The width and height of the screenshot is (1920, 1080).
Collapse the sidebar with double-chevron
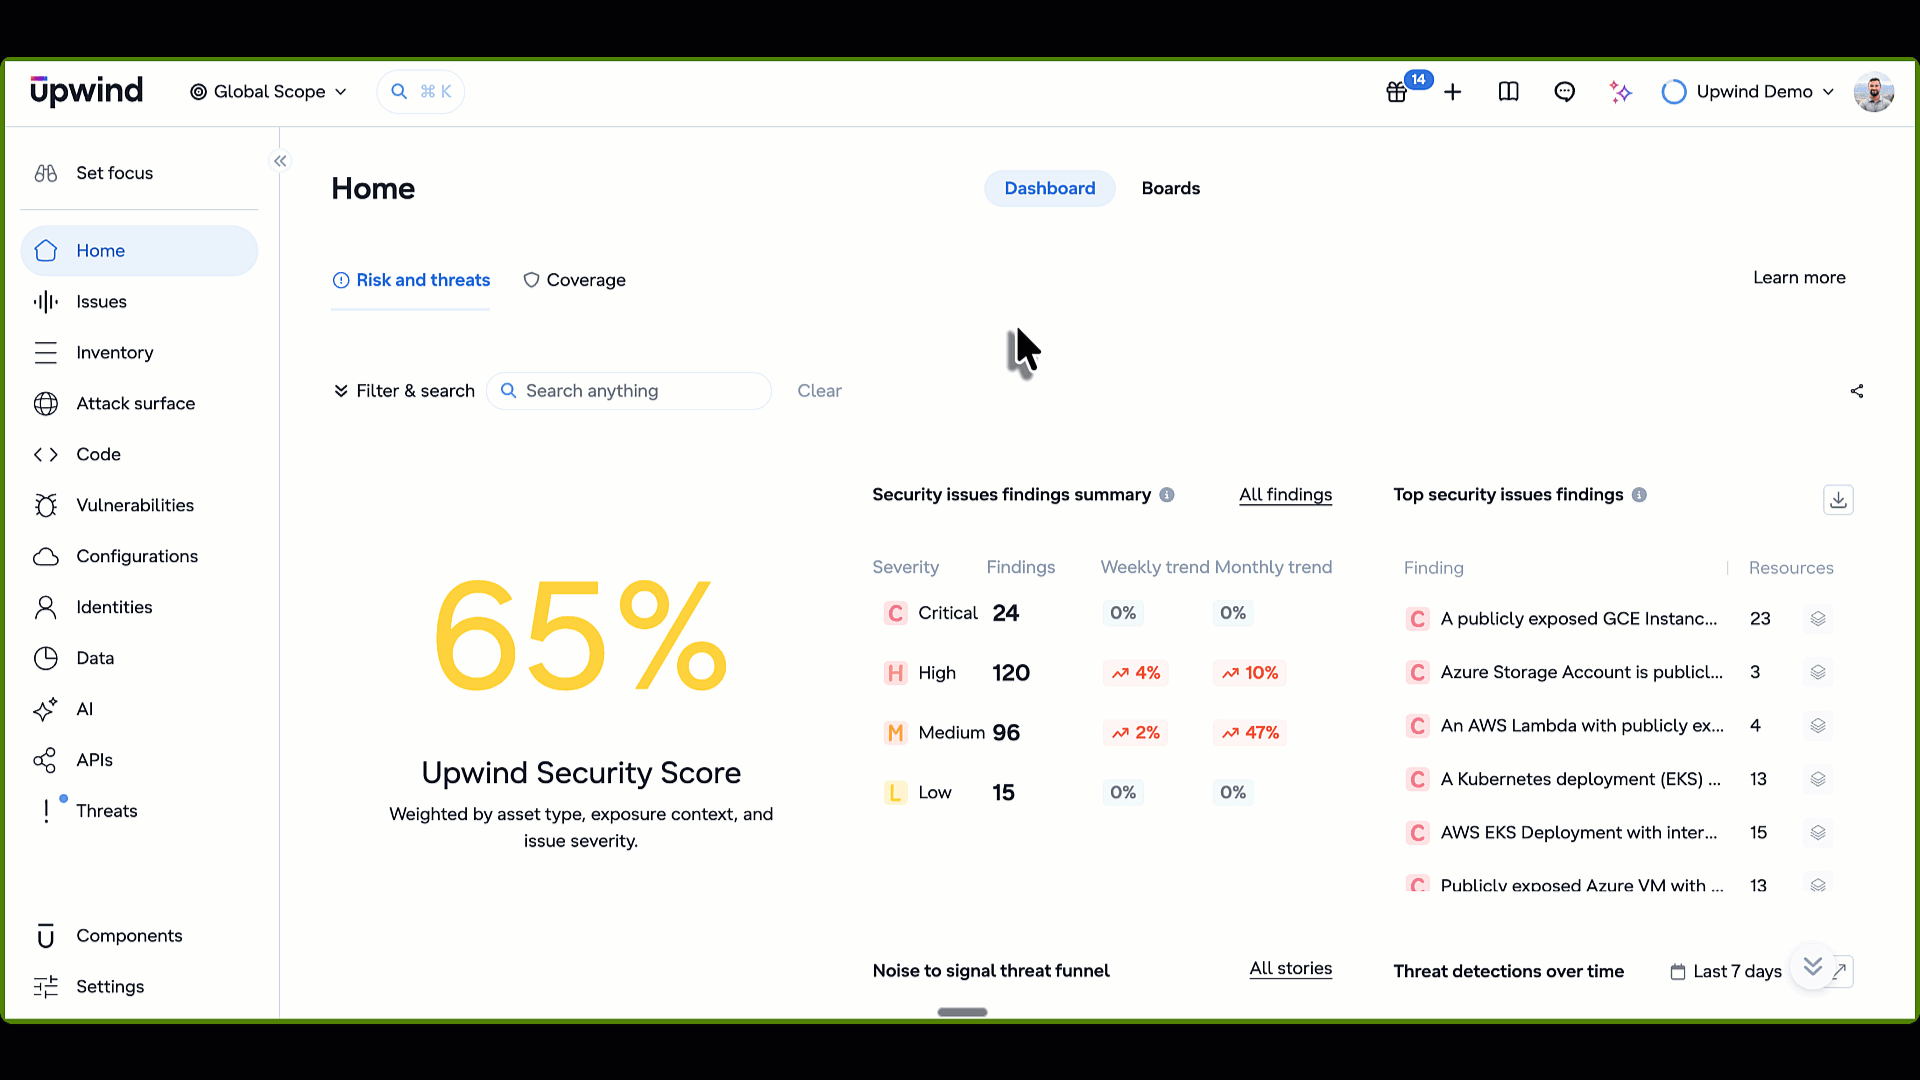pos(280,161)
